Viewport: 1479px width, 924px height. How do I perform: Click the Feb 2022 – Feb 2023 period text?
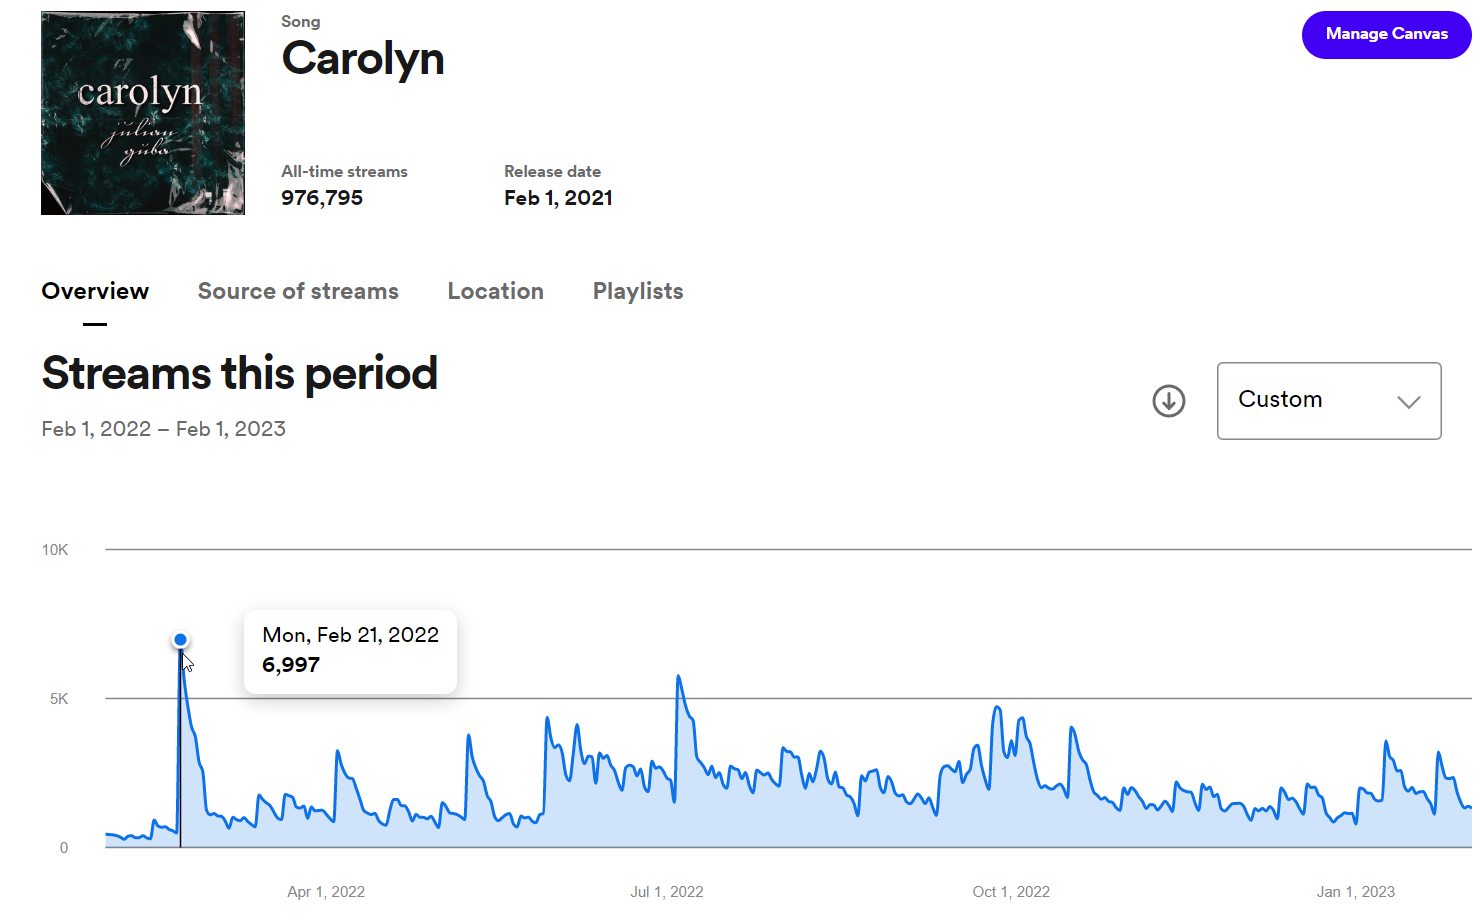(x=164, y=429)
